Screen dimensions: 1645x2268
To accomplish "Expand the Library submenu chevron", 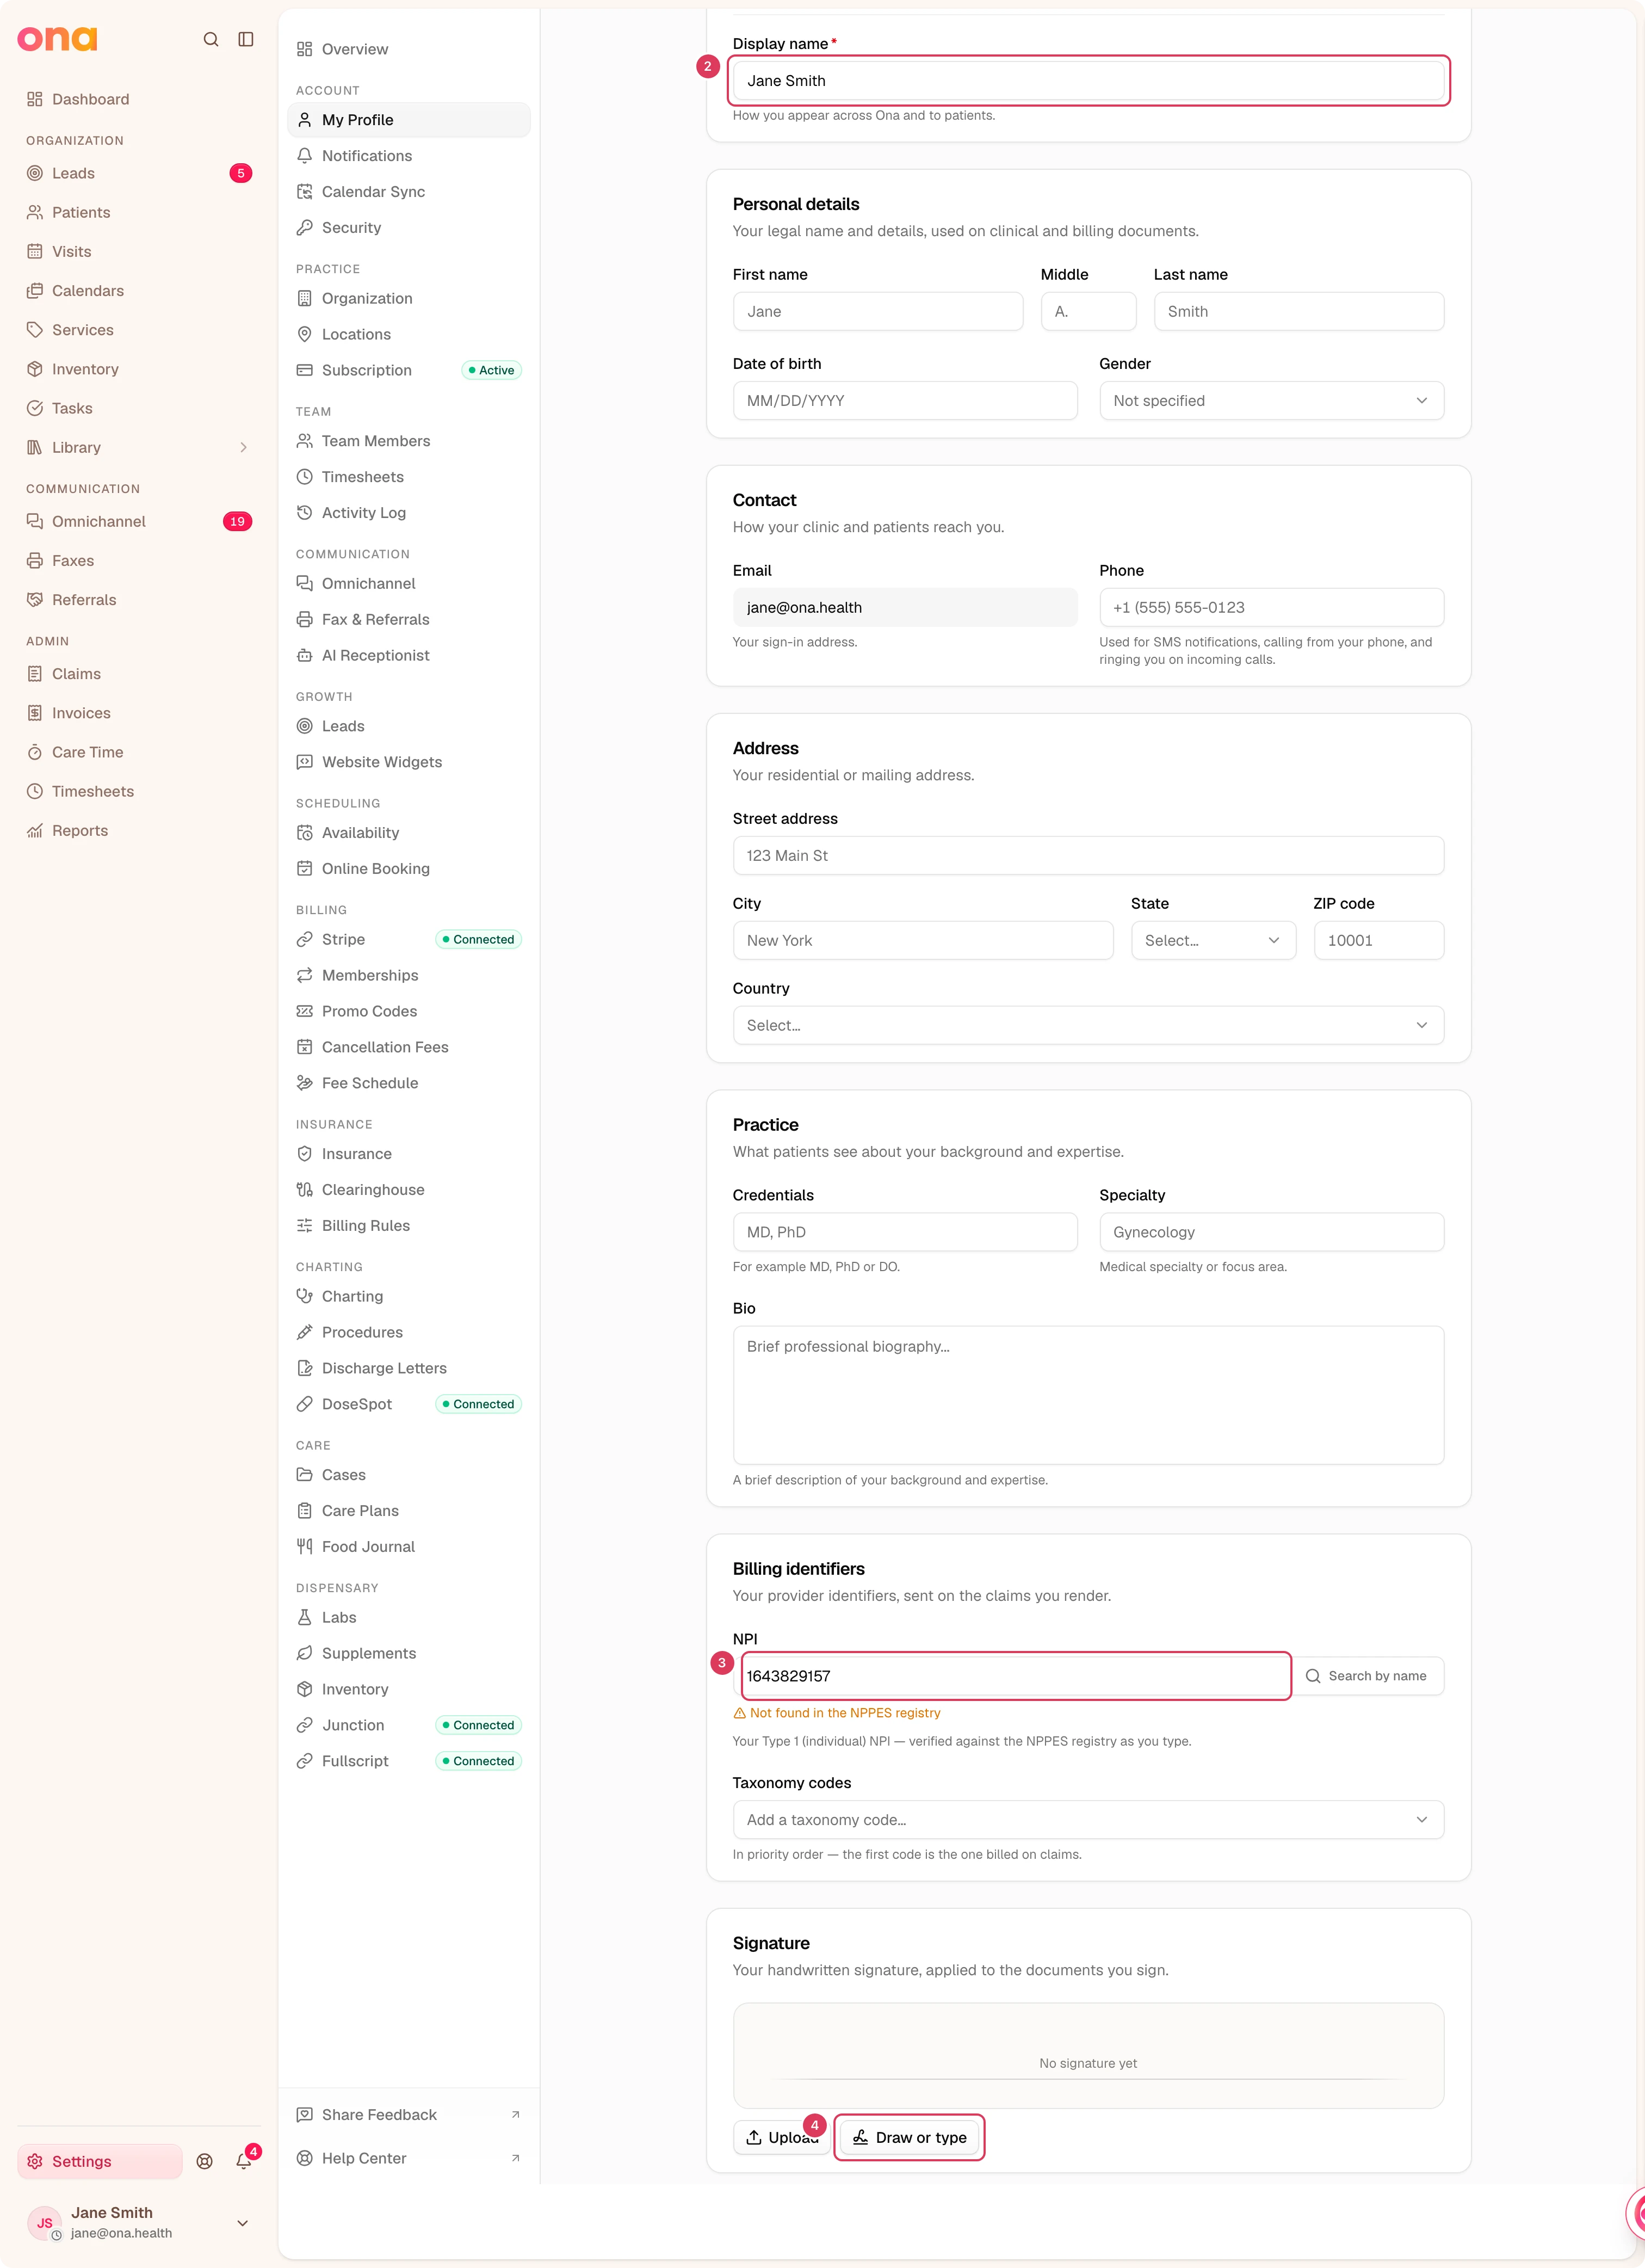I will (243, 447).
